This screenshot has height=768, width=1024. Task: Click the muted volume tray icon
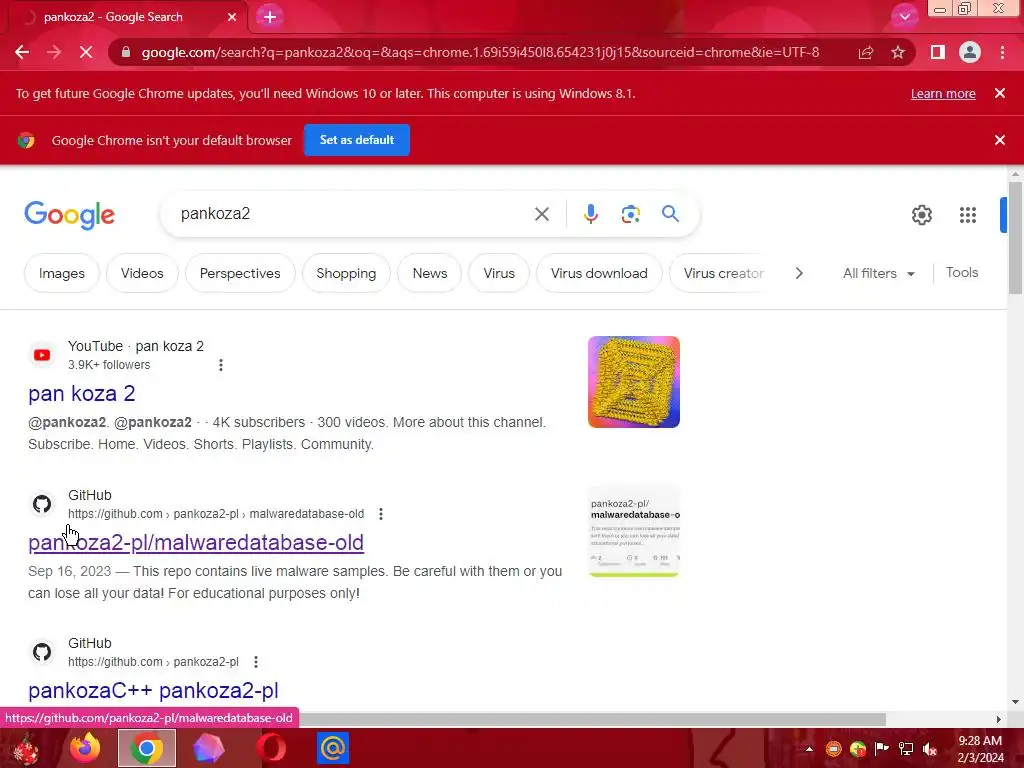pos(929,749)
